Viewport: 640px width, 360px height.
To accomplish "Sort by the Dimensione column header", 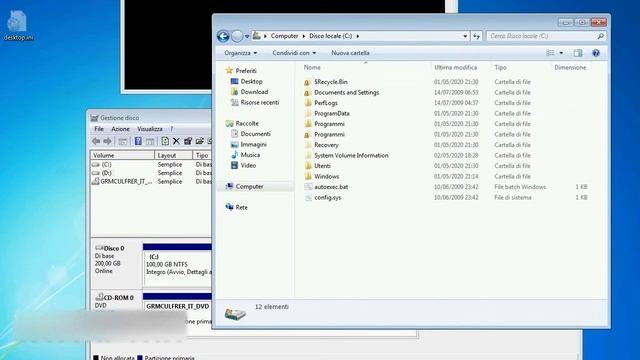I will (x=570, y=67).
